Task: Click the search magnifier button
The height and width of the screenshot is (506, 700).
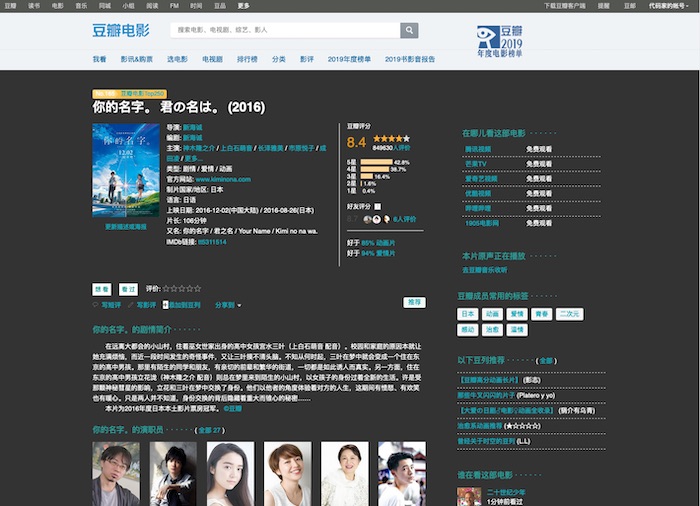Action: 409,30
